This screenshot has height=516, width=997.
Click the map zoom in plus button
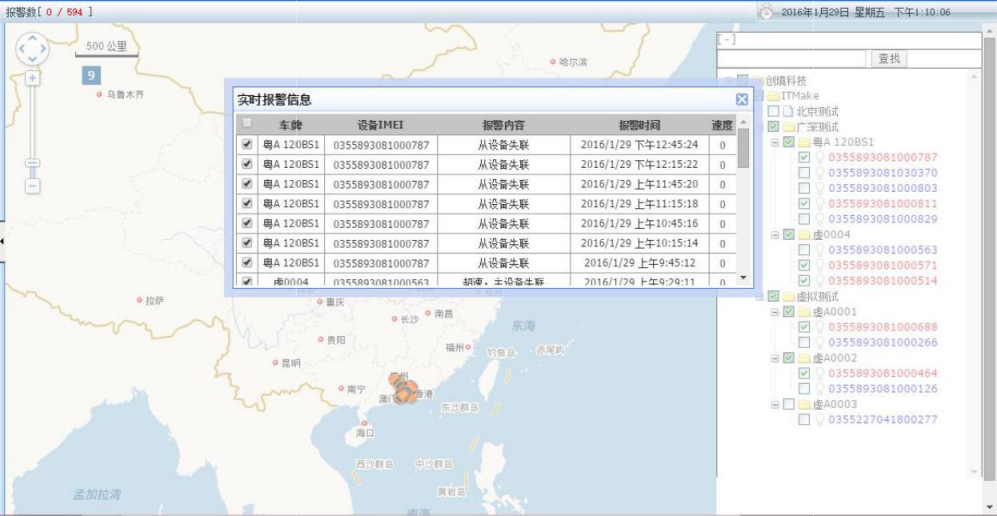32,77
